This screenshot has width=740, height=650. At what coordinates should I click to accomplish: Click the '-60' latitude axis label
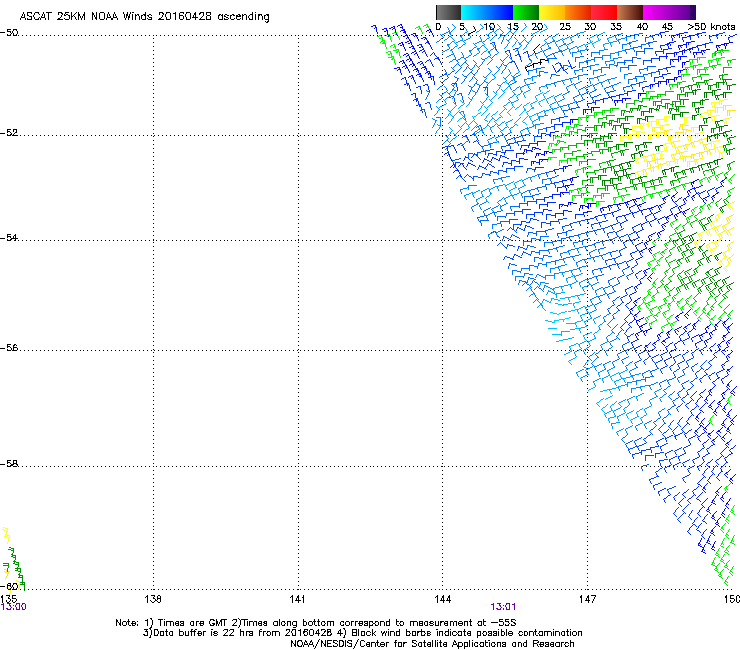(x=9, y=586)
